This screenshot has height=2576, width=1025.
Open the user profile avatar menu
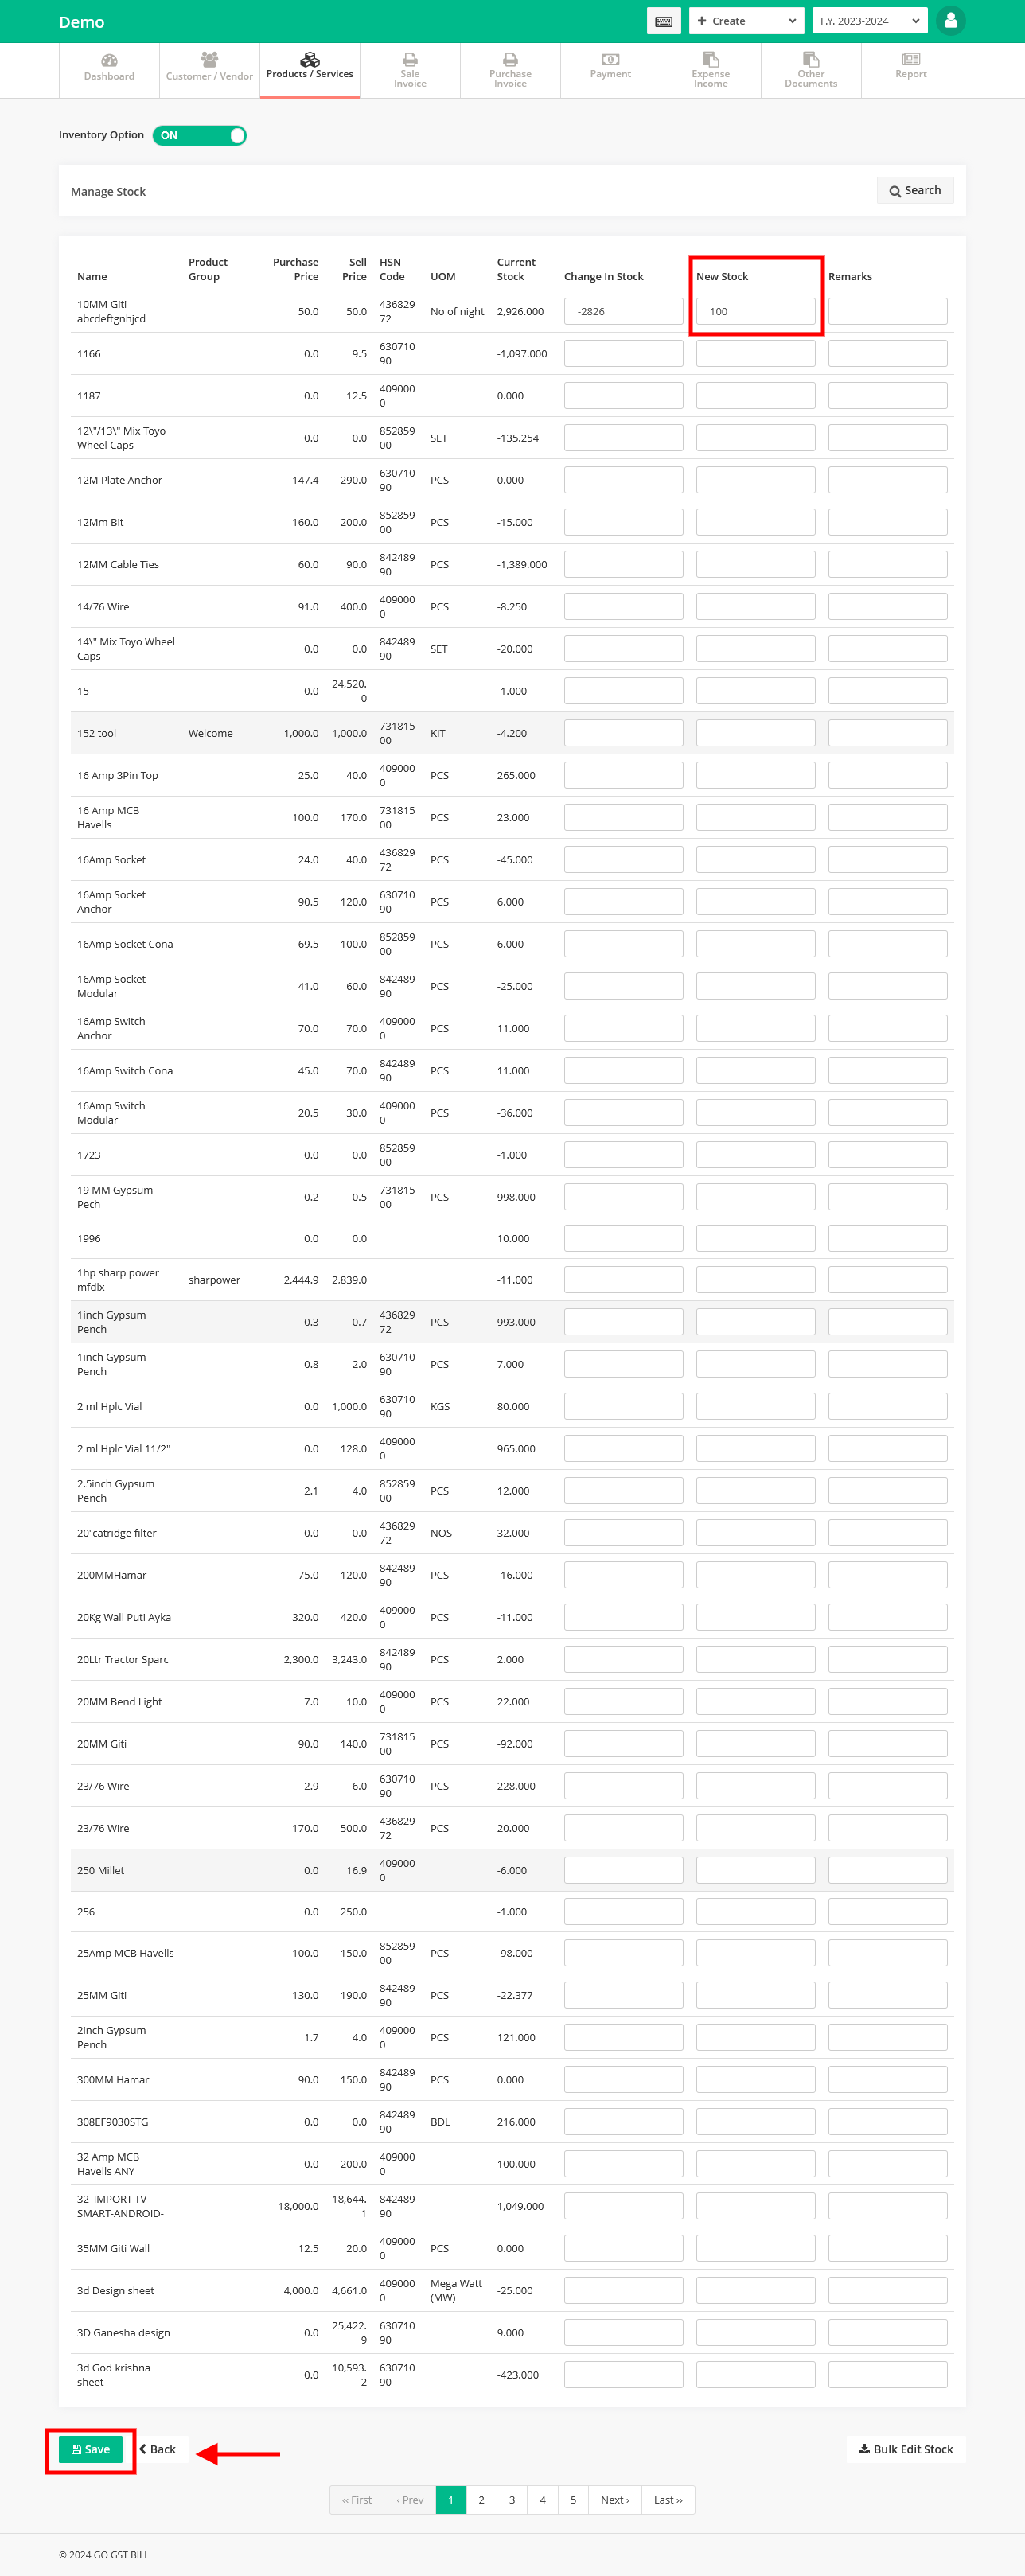click(x=950, y=20)
